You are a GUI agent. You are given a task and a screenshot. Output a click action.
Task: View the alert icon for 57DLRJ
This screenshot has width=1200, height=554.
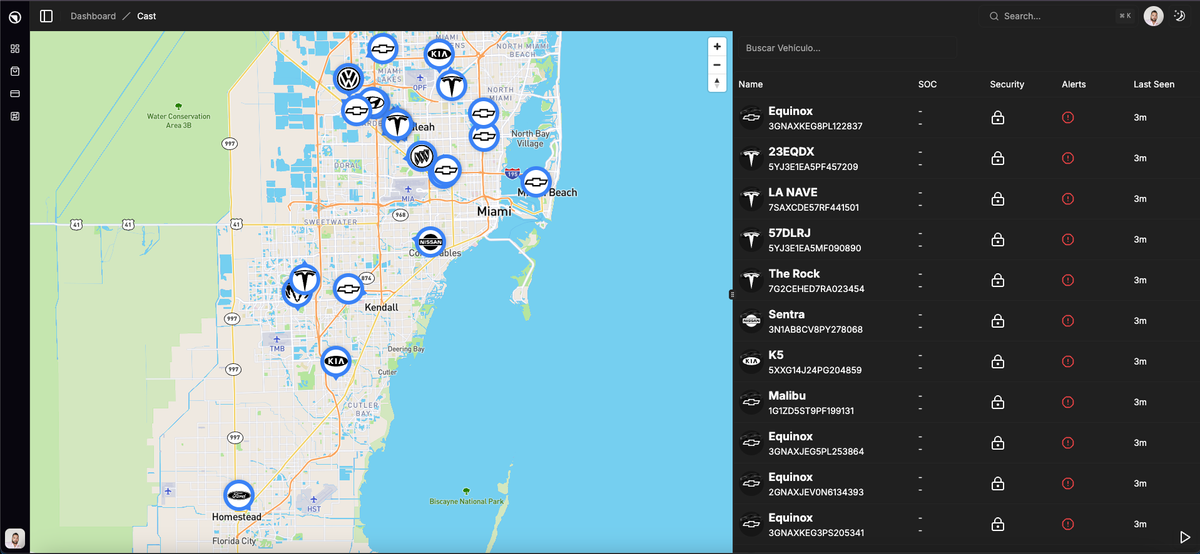pyautogui.click(x=1068, y=240)
